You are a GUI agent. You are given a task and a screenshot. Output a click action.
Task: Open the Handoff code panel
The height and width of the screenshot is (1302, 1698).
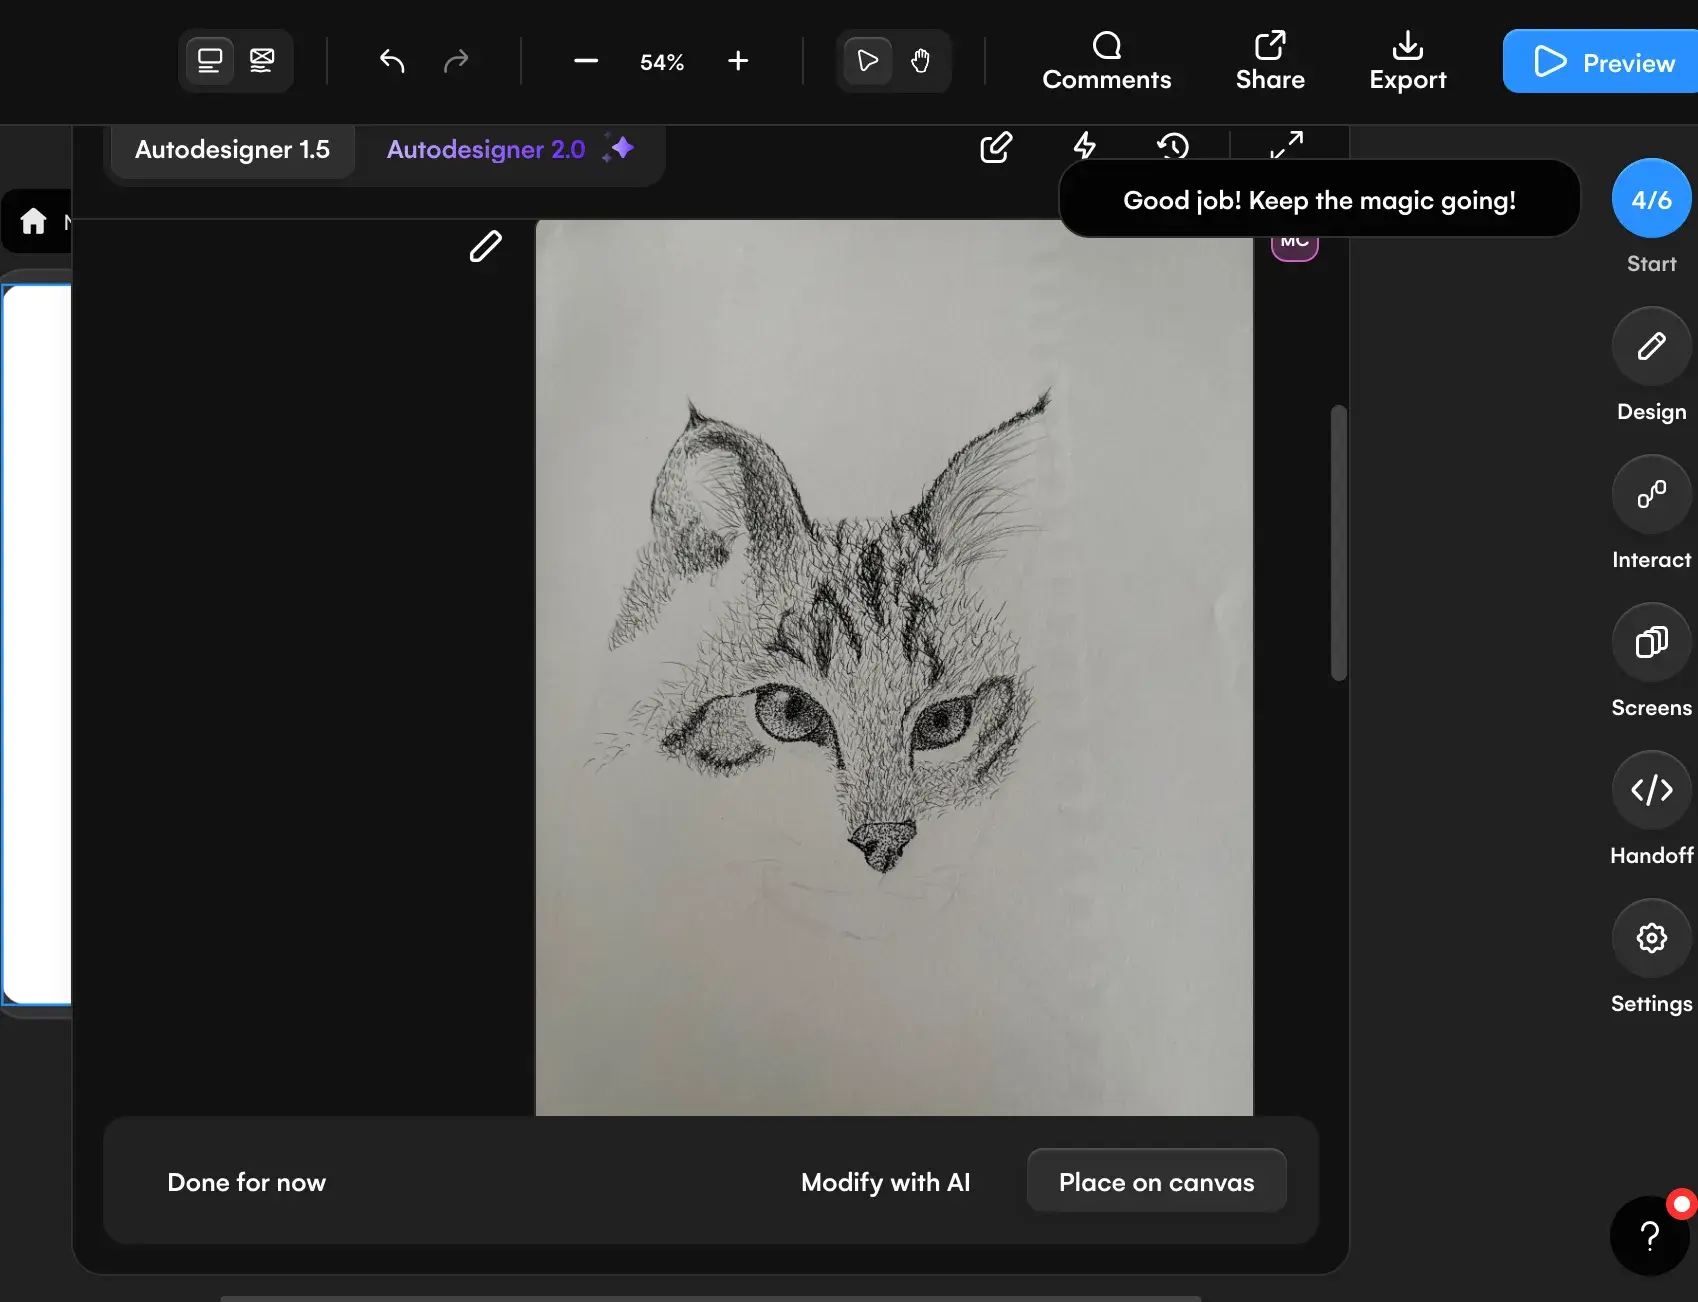(x=1651, y=791)
